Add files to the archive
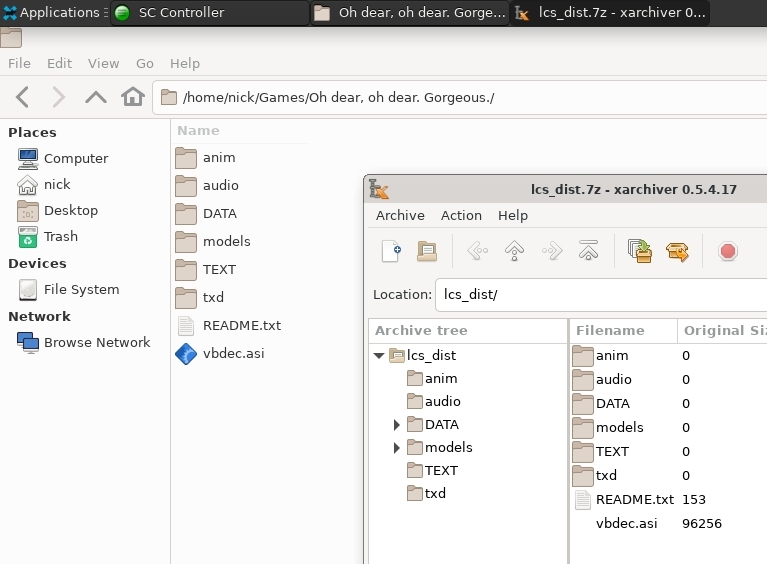The image size is (767, 564). point(640,251)
